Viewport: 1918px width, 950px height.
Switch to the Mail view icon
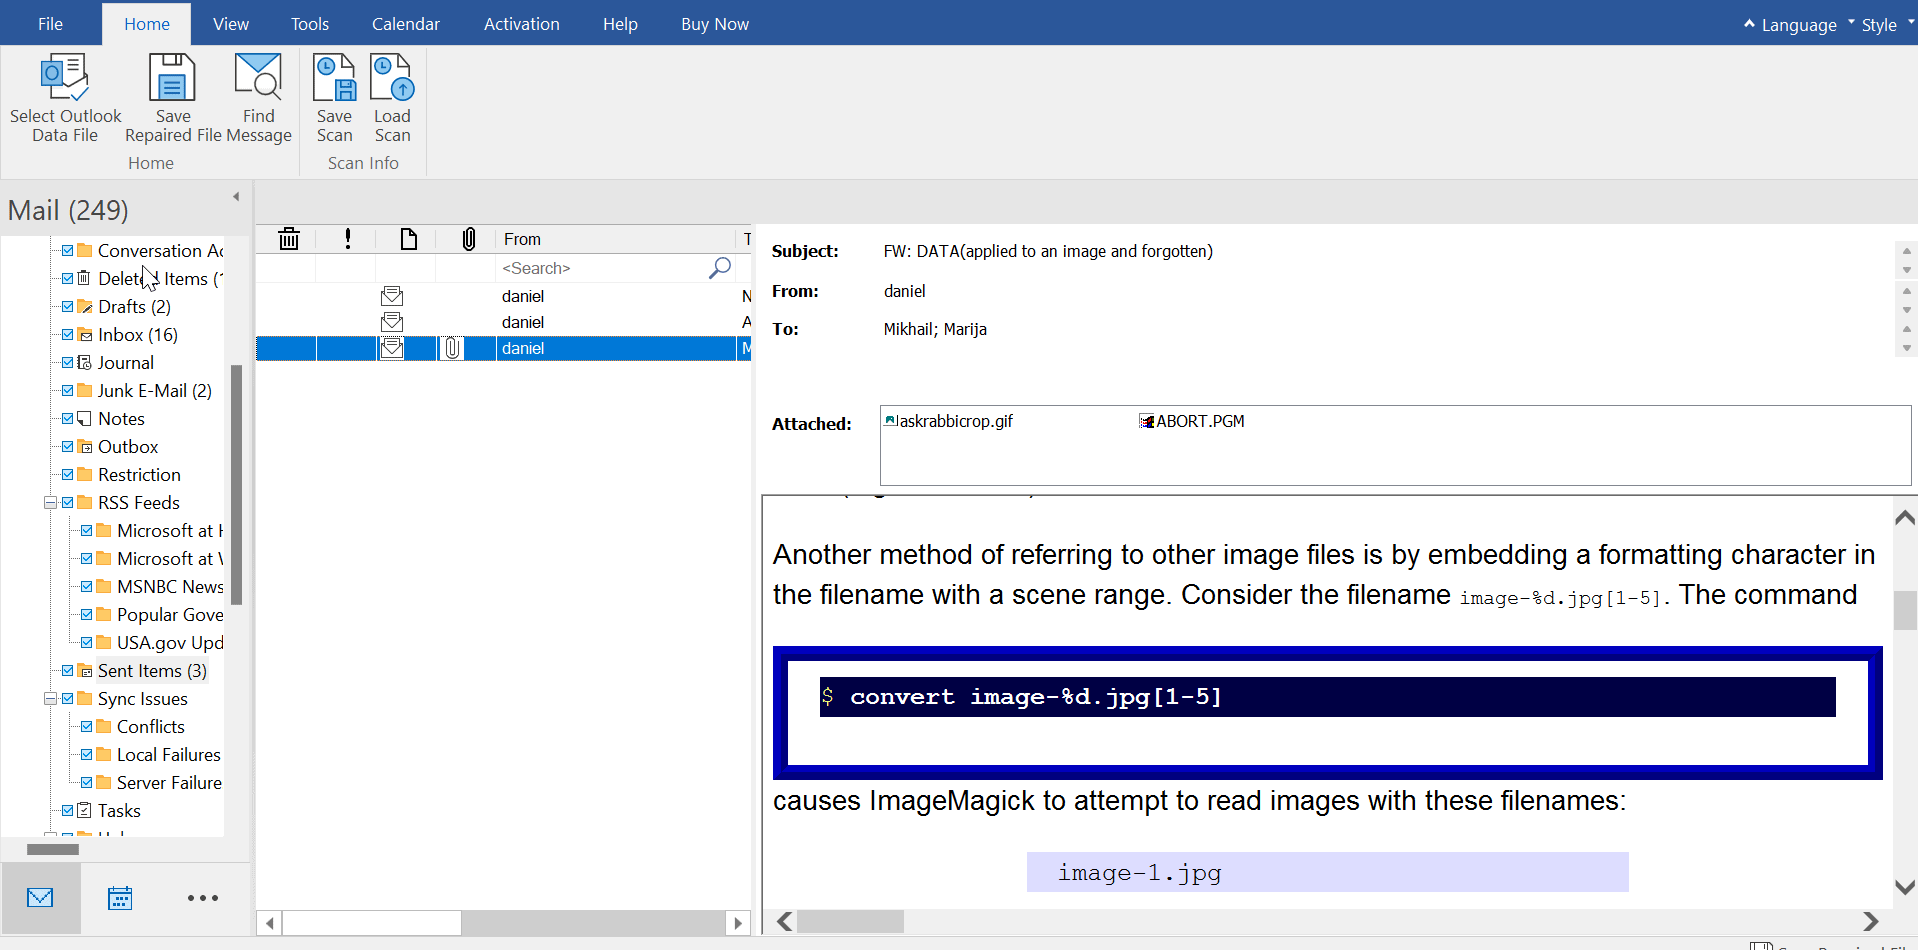pos(40,898)
